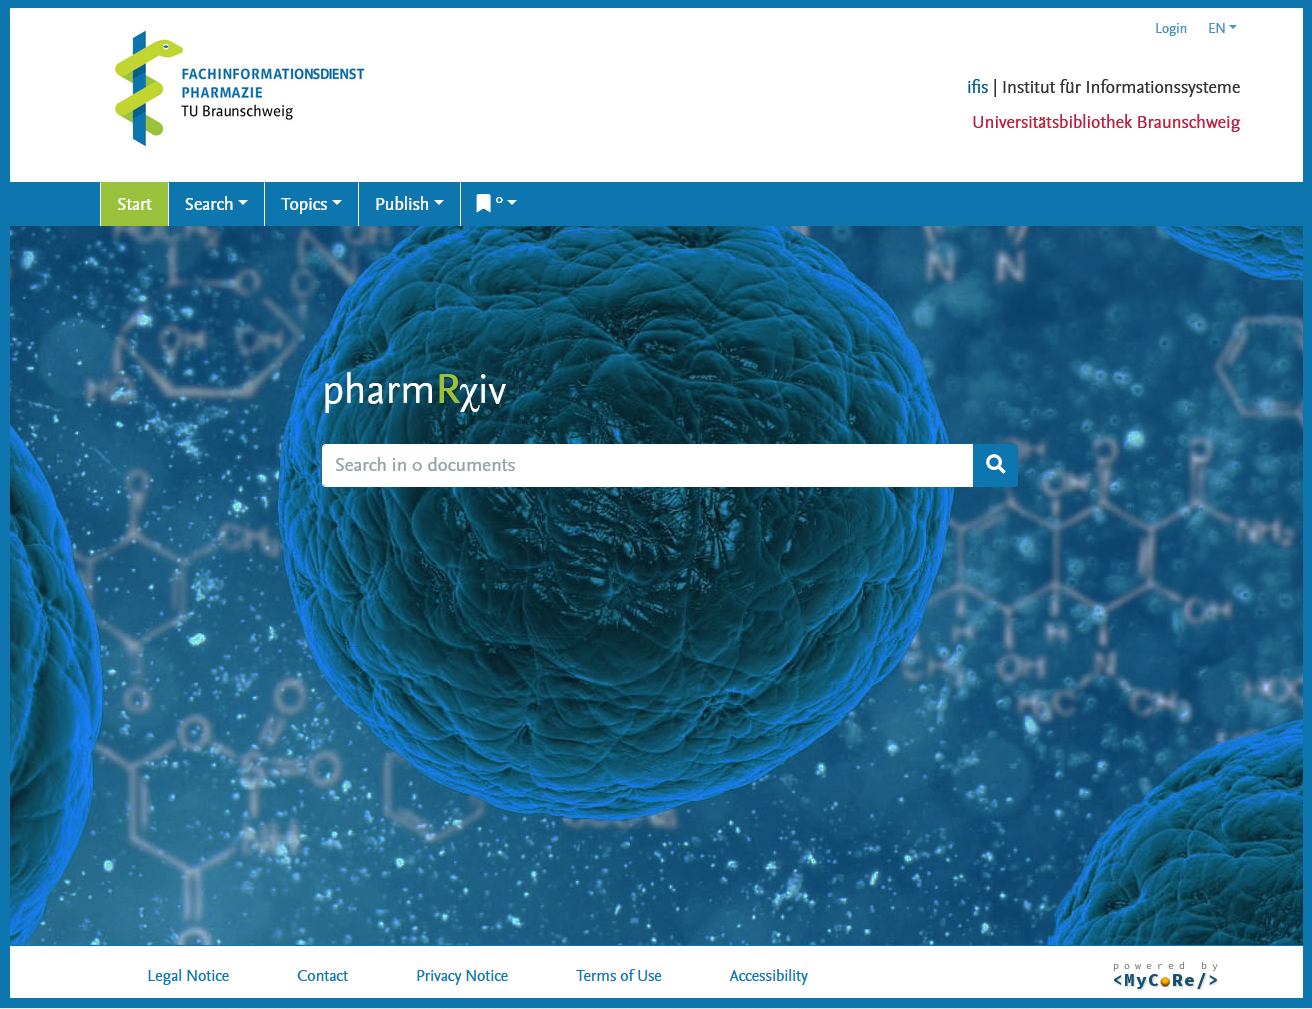Open the bookmark basket icon menu
Viewport: 1312px width, 1009px height.
coord(495,204)
